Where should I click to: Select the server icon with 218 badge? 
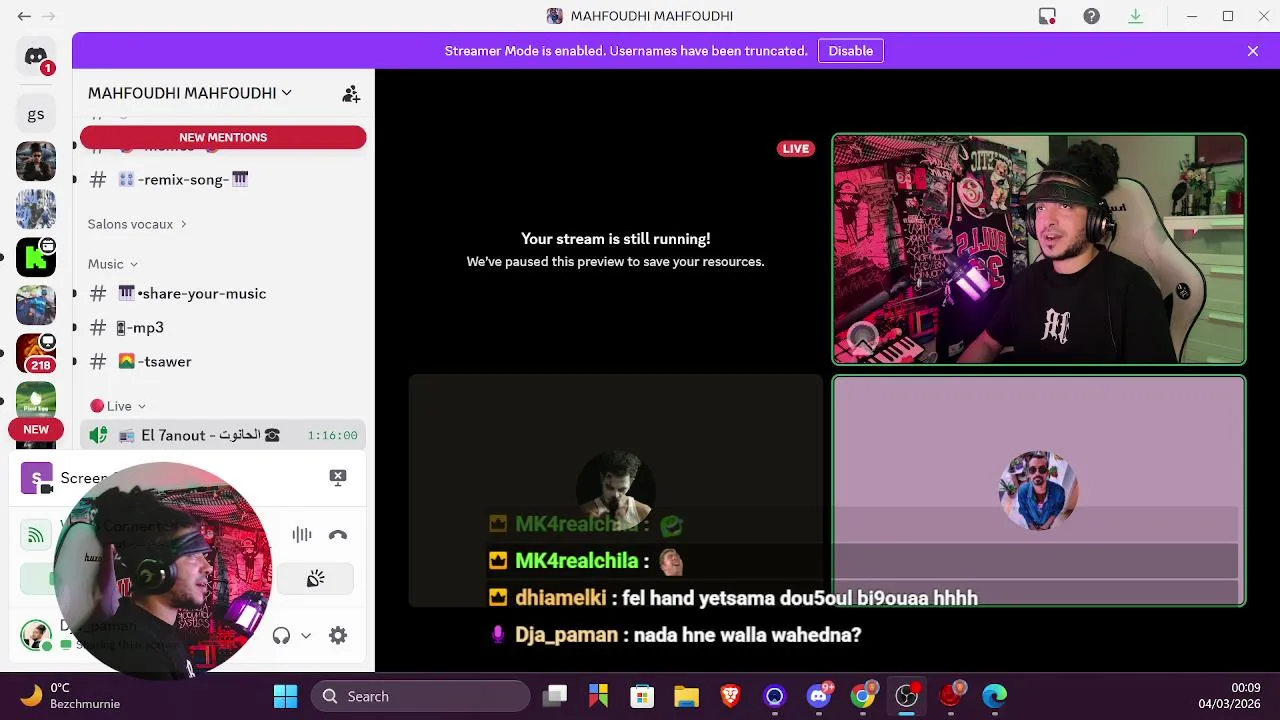coord(36,353)
